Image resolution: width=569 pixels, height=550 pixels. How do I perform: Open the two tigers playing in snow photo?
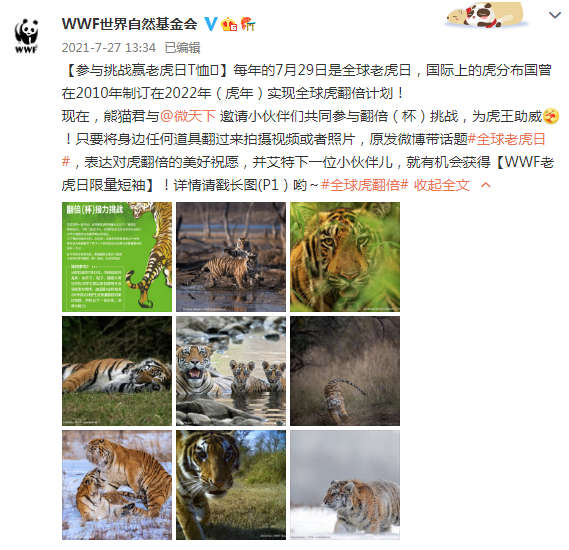117,485
